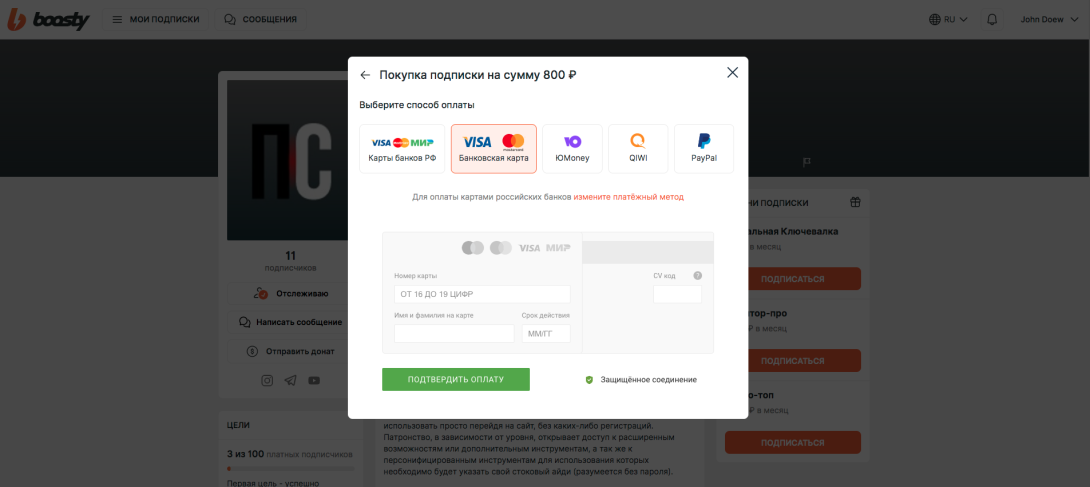Image resolution: width=1090 pixels, height=487 pixels.
Task: Close the subscription purchase dialog
Action: [x=732, y=73]
